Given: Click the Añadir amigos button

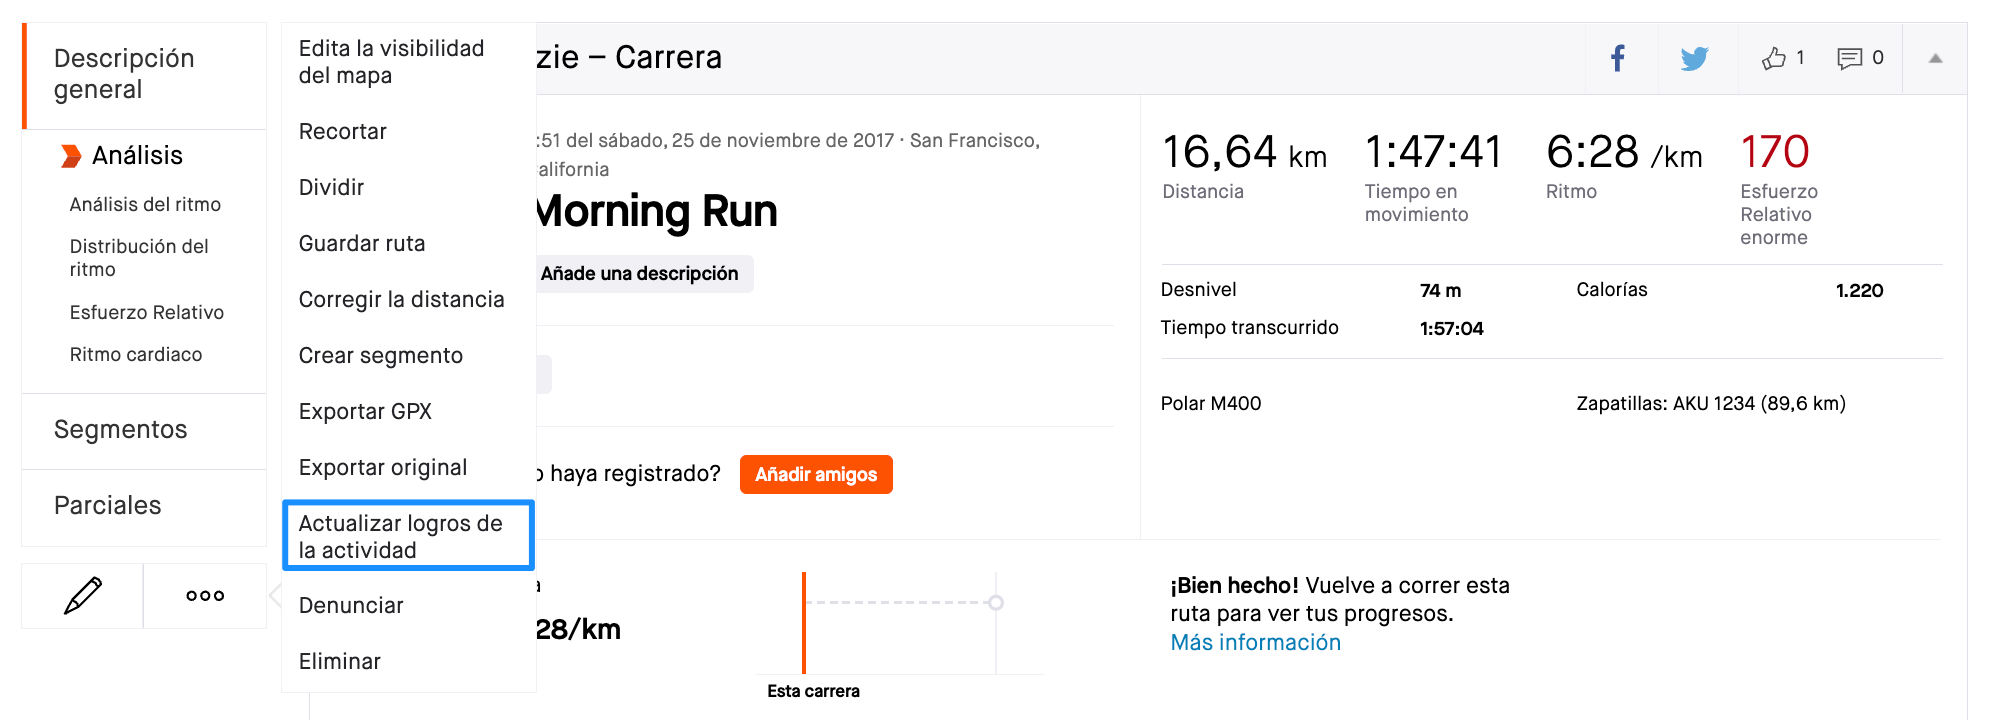Looking at the screenshot, I should [816, 475].
